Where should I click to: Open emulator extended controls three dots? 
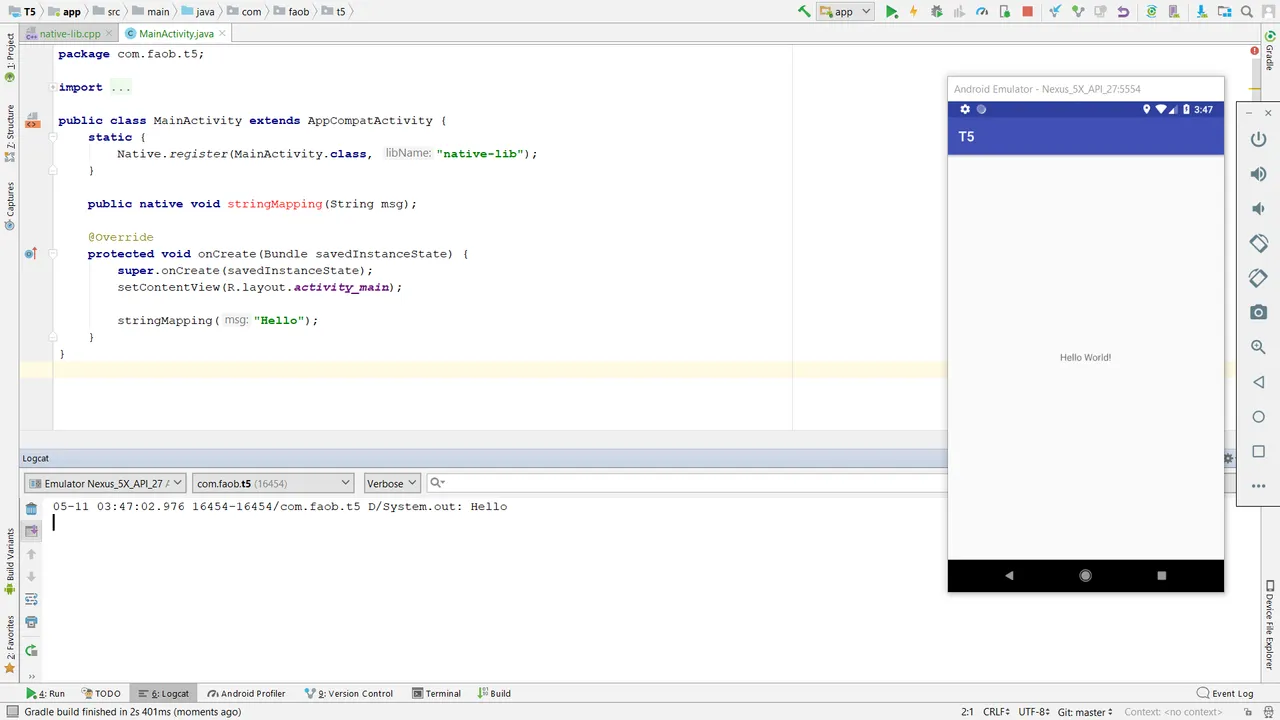point(1258,486)
